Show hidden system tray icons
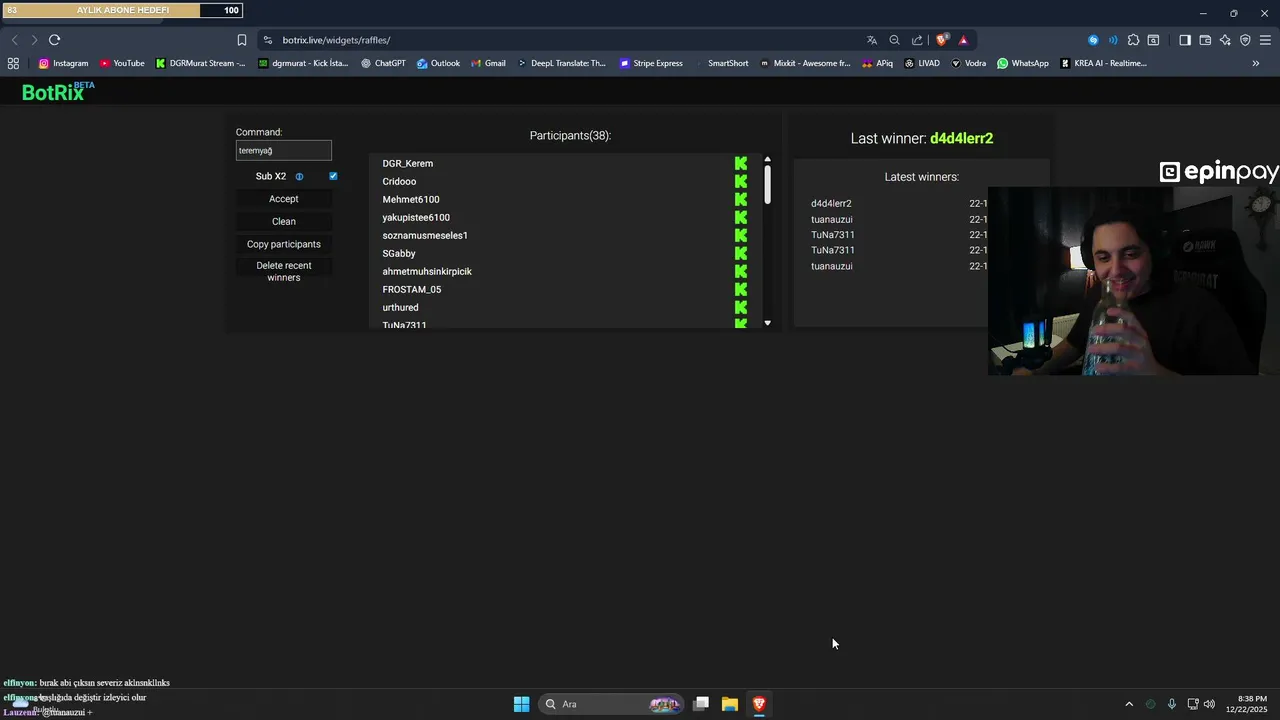1280x720 pixels. [1129, 704]
